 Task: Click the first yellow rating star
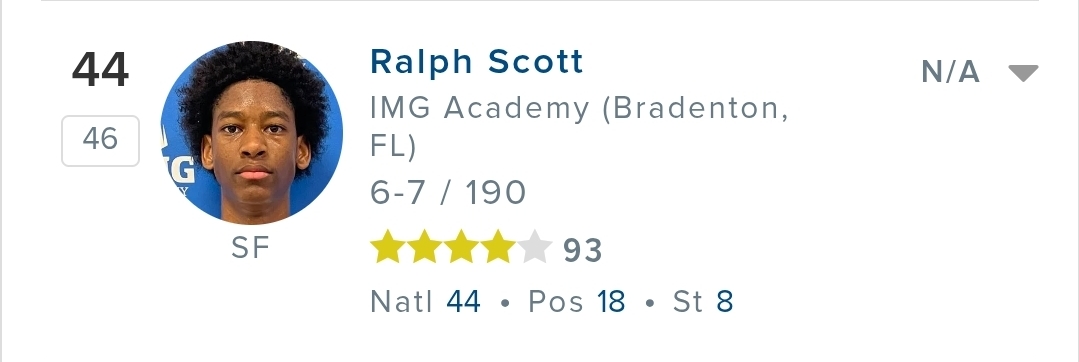point(387,248)
